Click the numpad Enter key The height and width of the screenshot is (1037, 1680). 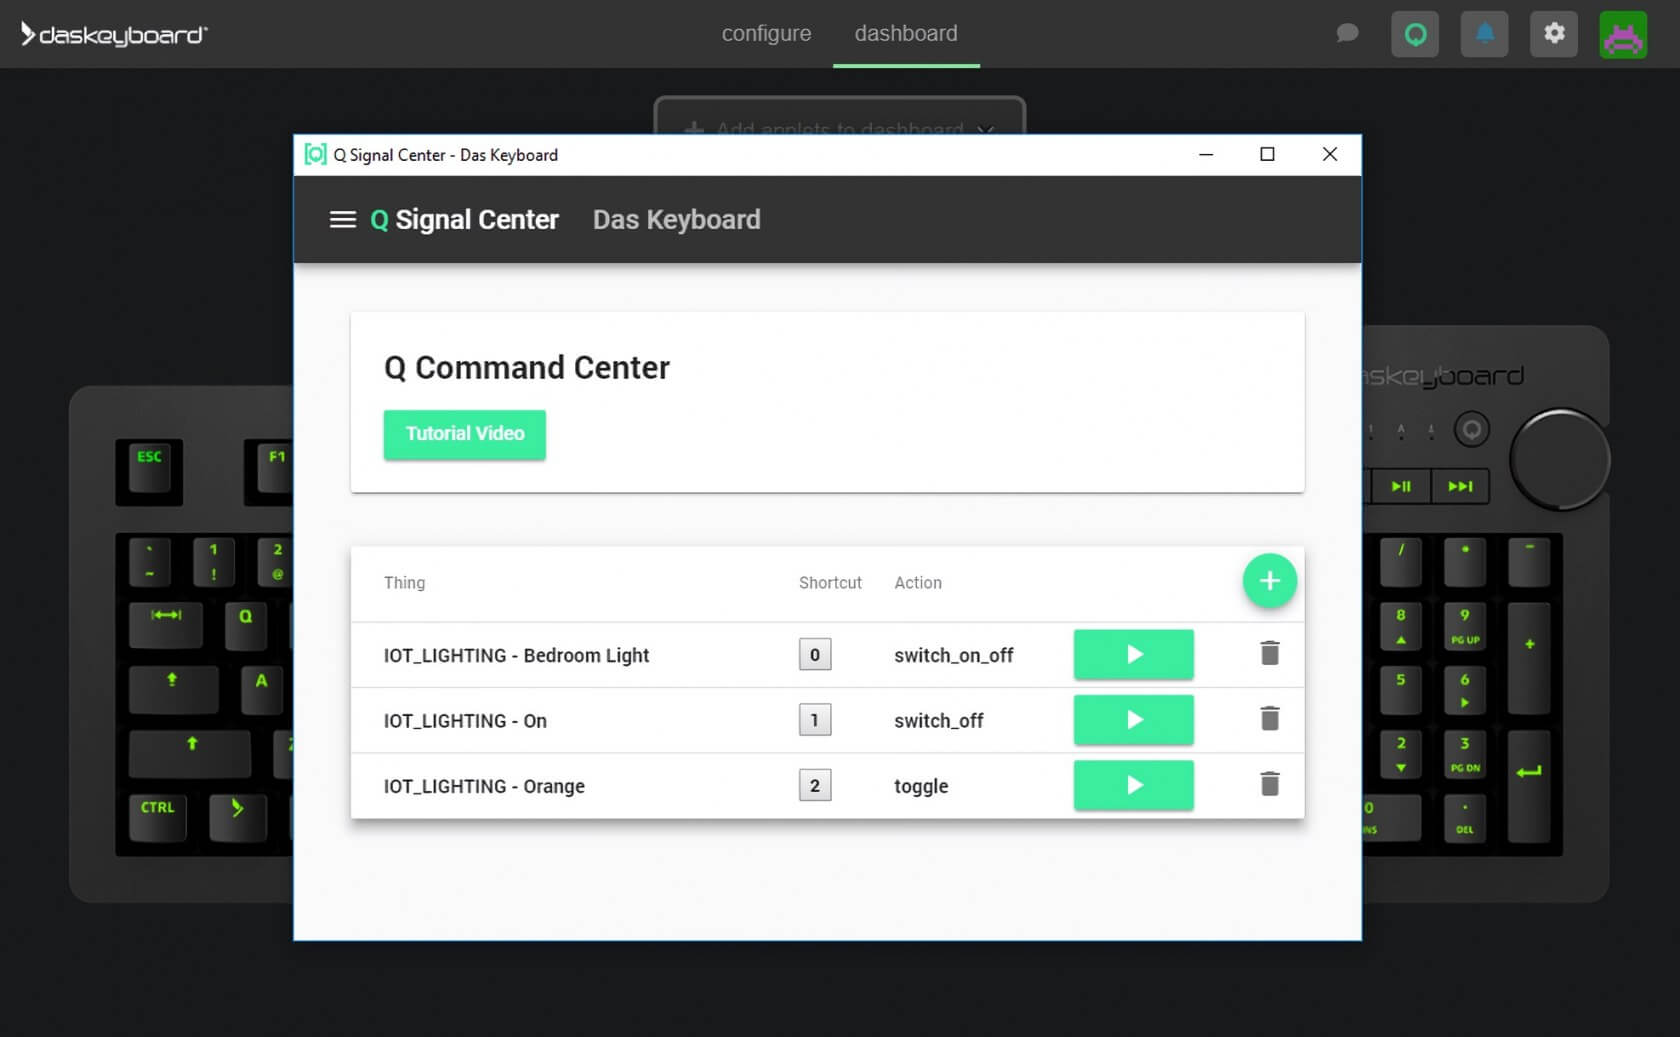click(x=1529, y=785)
